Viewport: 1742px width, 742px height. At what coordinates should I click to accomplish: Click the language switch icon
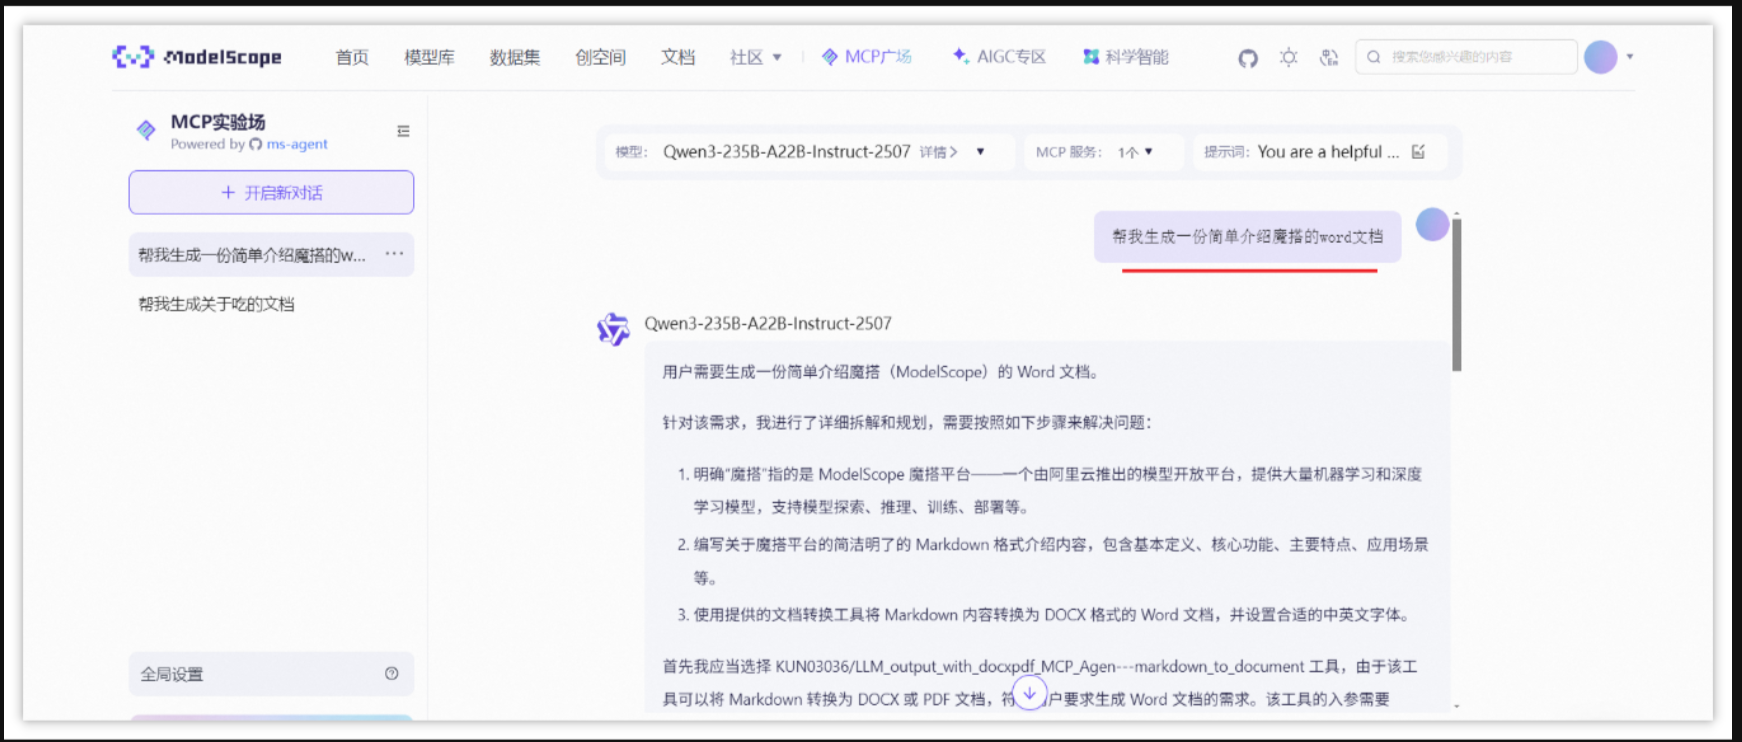pyautogui.click(x=1328, y=57)
